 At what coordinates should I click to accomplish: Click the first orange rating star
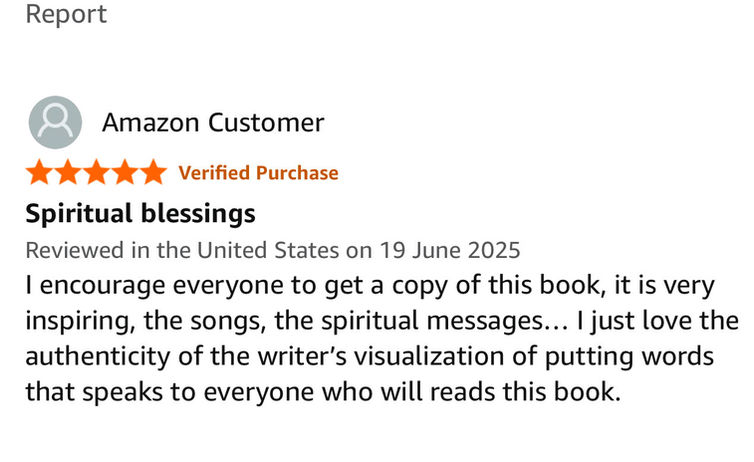click(x=39, y=172)
